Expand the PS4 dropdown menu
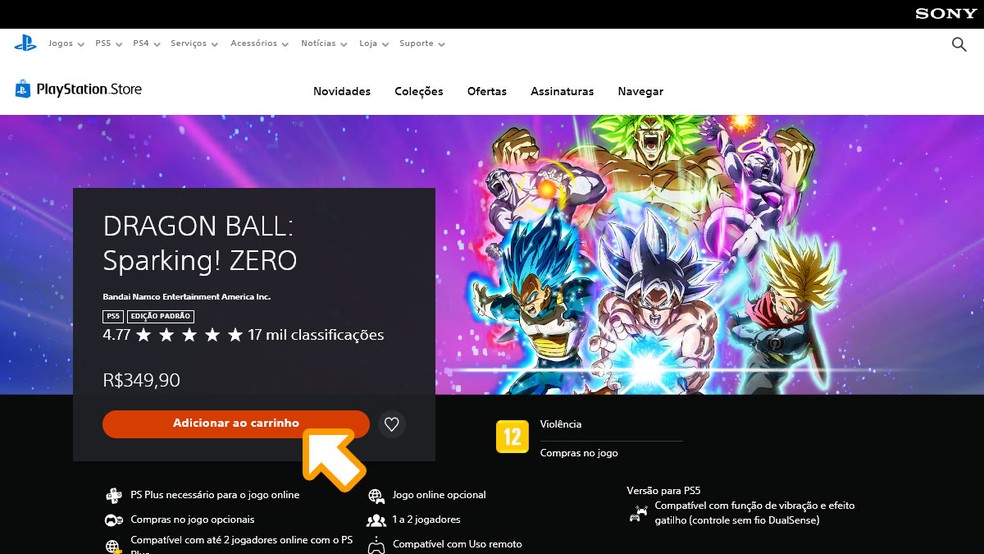The height and width of the screenshot is (554, 984). (146, 43)
